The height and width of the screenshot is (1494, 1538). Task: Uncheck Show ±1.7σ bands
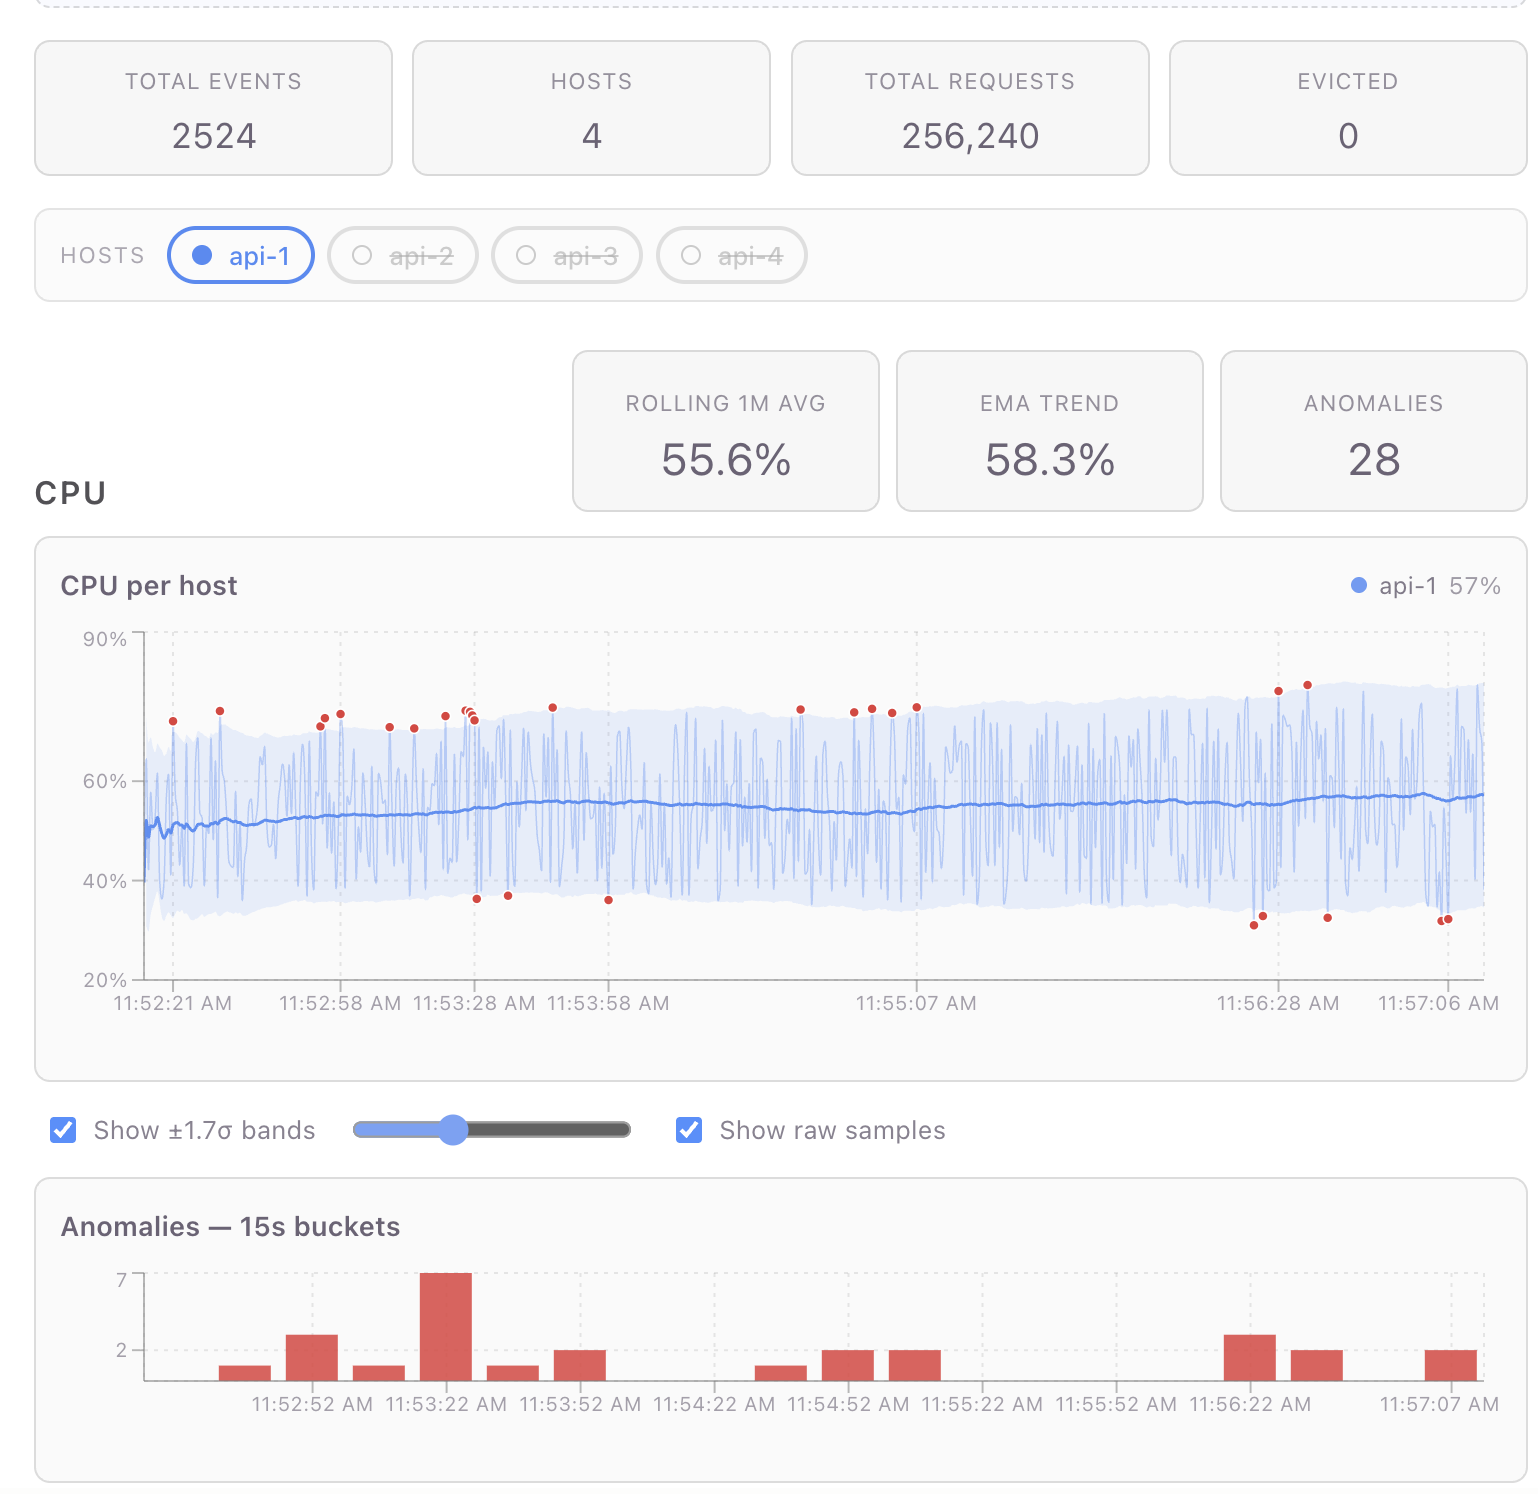pyautogui.click(x=63, y=1130)
